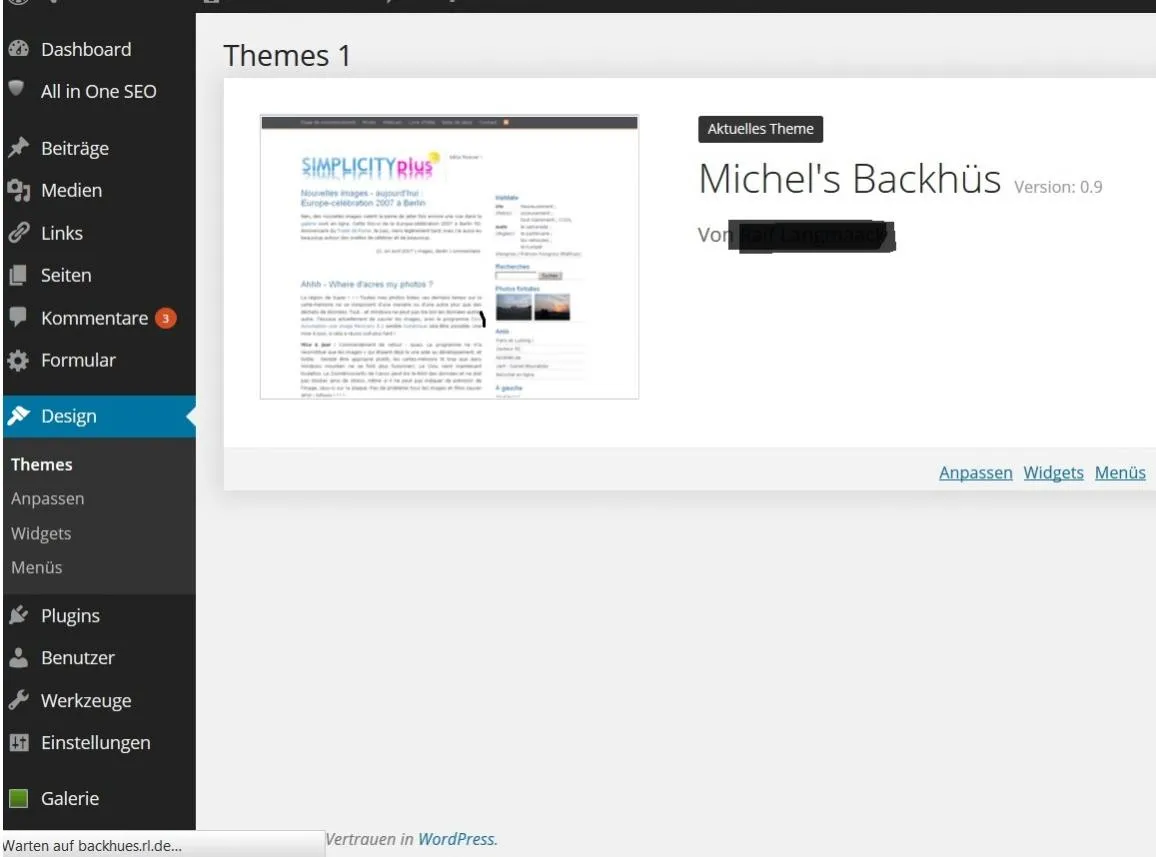
Task: Click the Michel's Backhüs theme title
Action: coord(849,178)
